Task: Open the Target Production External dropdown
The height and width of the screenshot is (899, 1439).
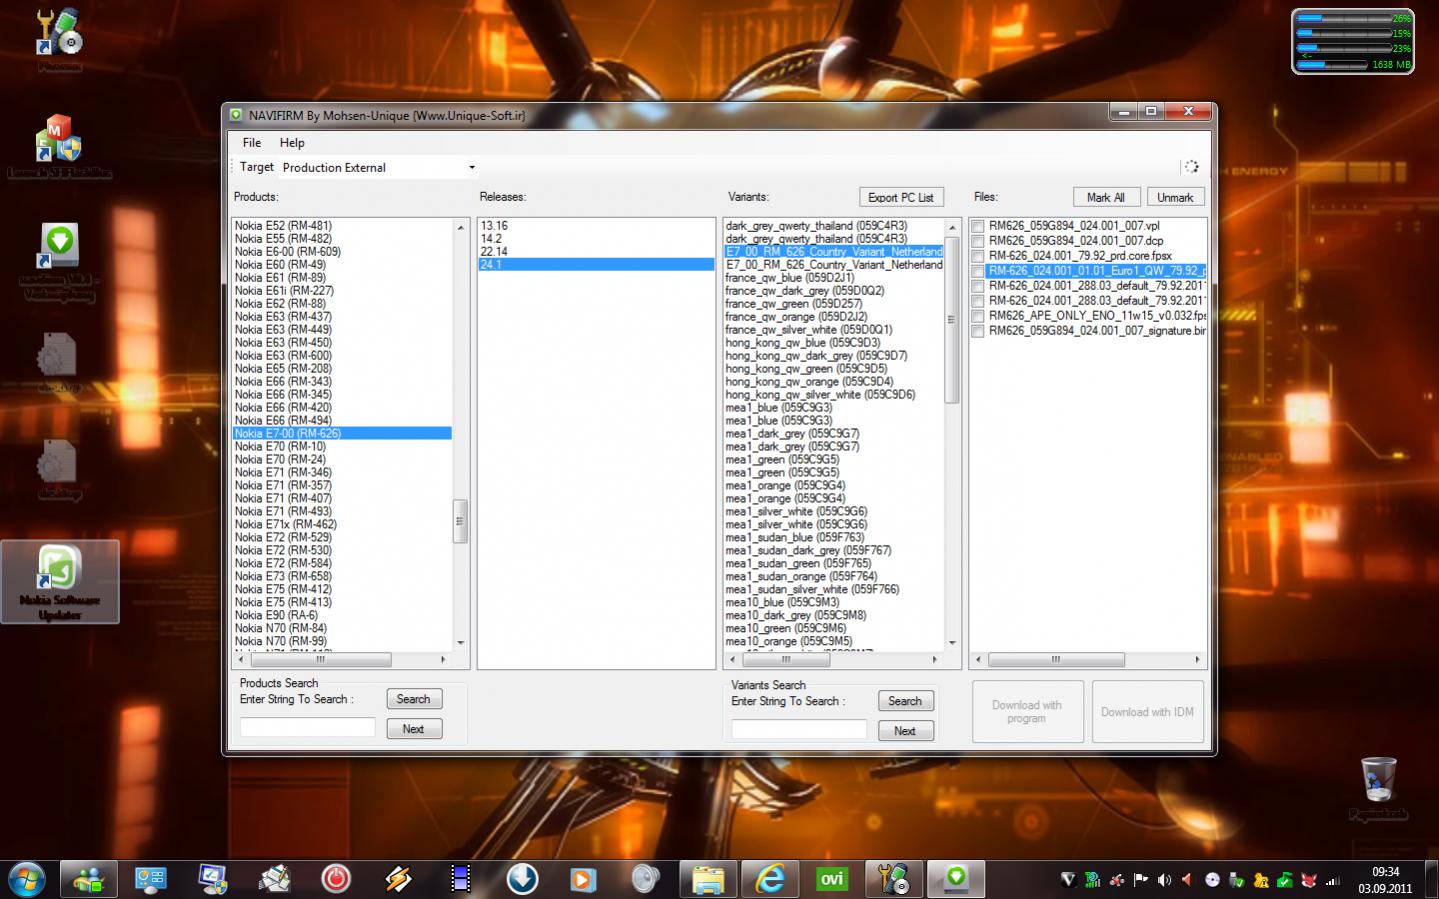Action: pyautogui.click(x=378, y=167)
